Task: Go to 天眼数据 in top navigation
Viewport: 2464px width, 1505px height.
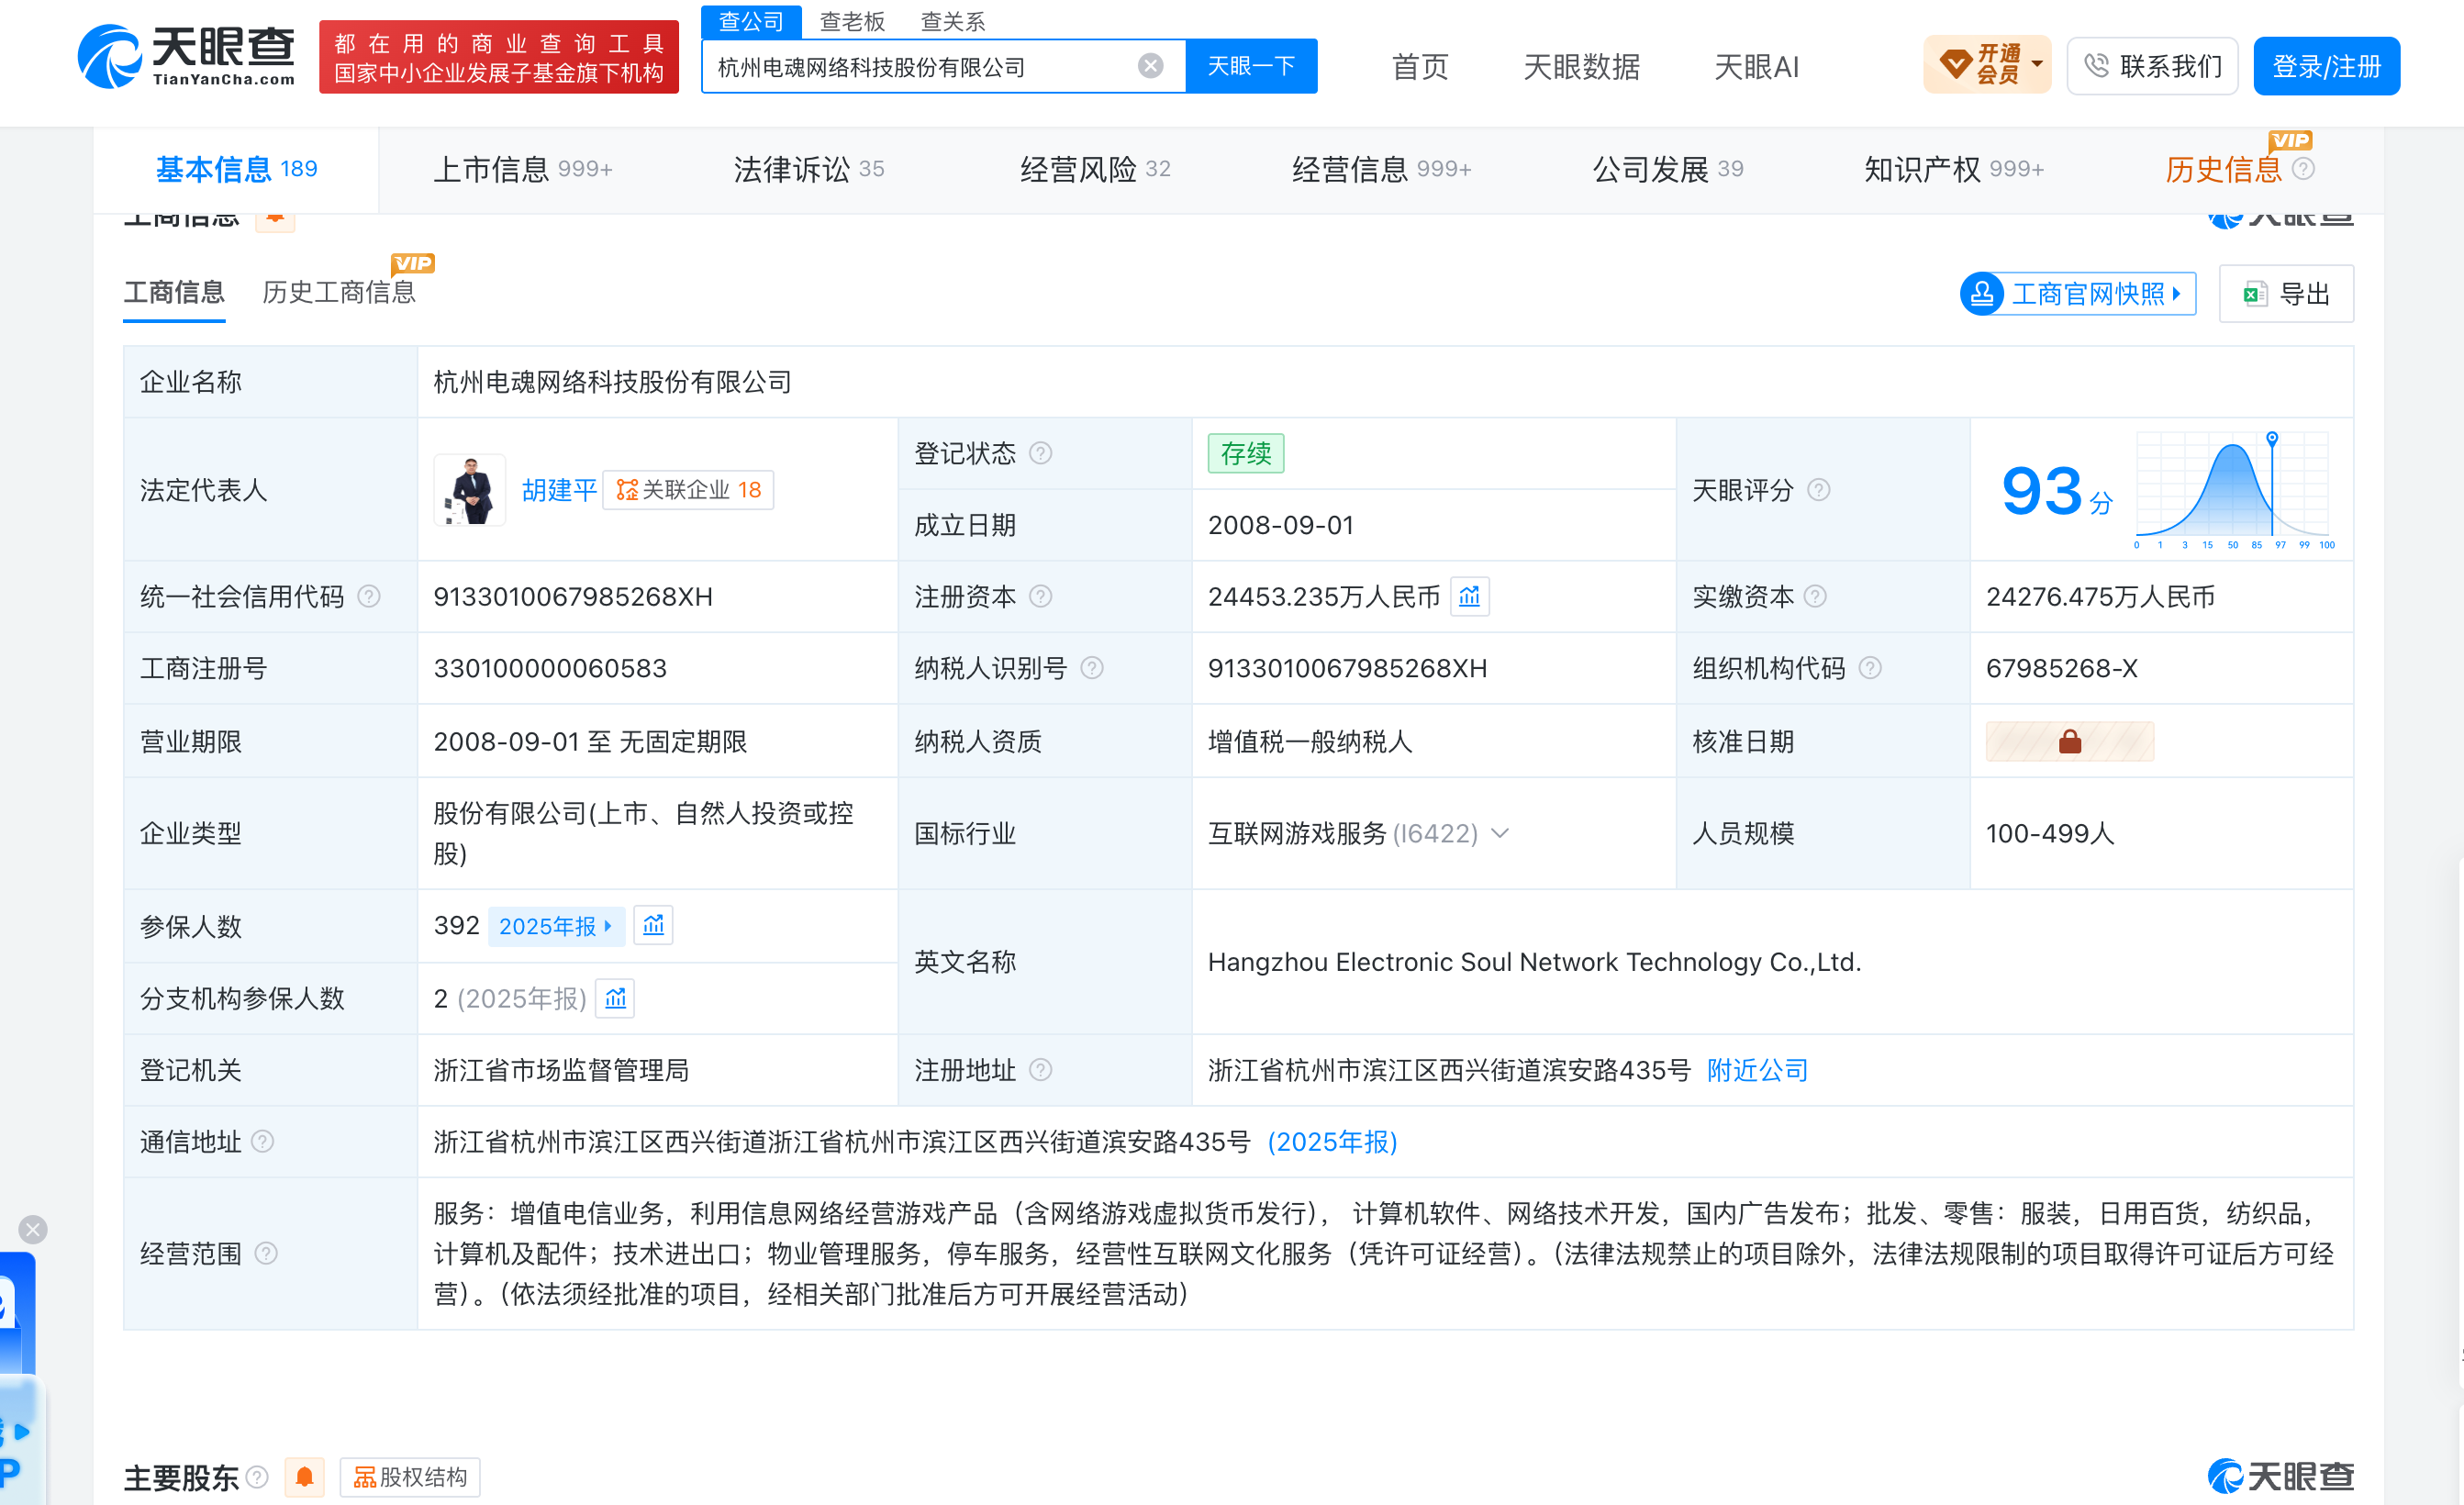Action: tap(1581, 67)
